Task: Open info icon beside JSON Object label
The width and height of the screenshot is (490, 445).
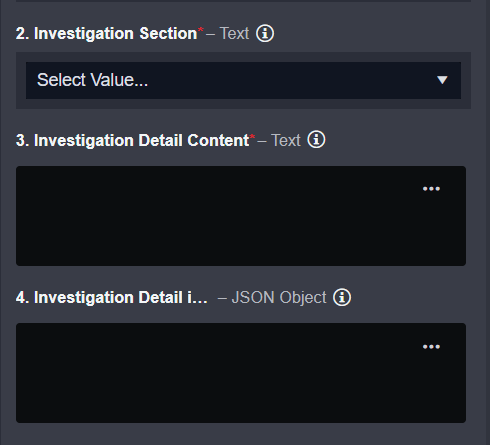Action: tap(342, 297)
